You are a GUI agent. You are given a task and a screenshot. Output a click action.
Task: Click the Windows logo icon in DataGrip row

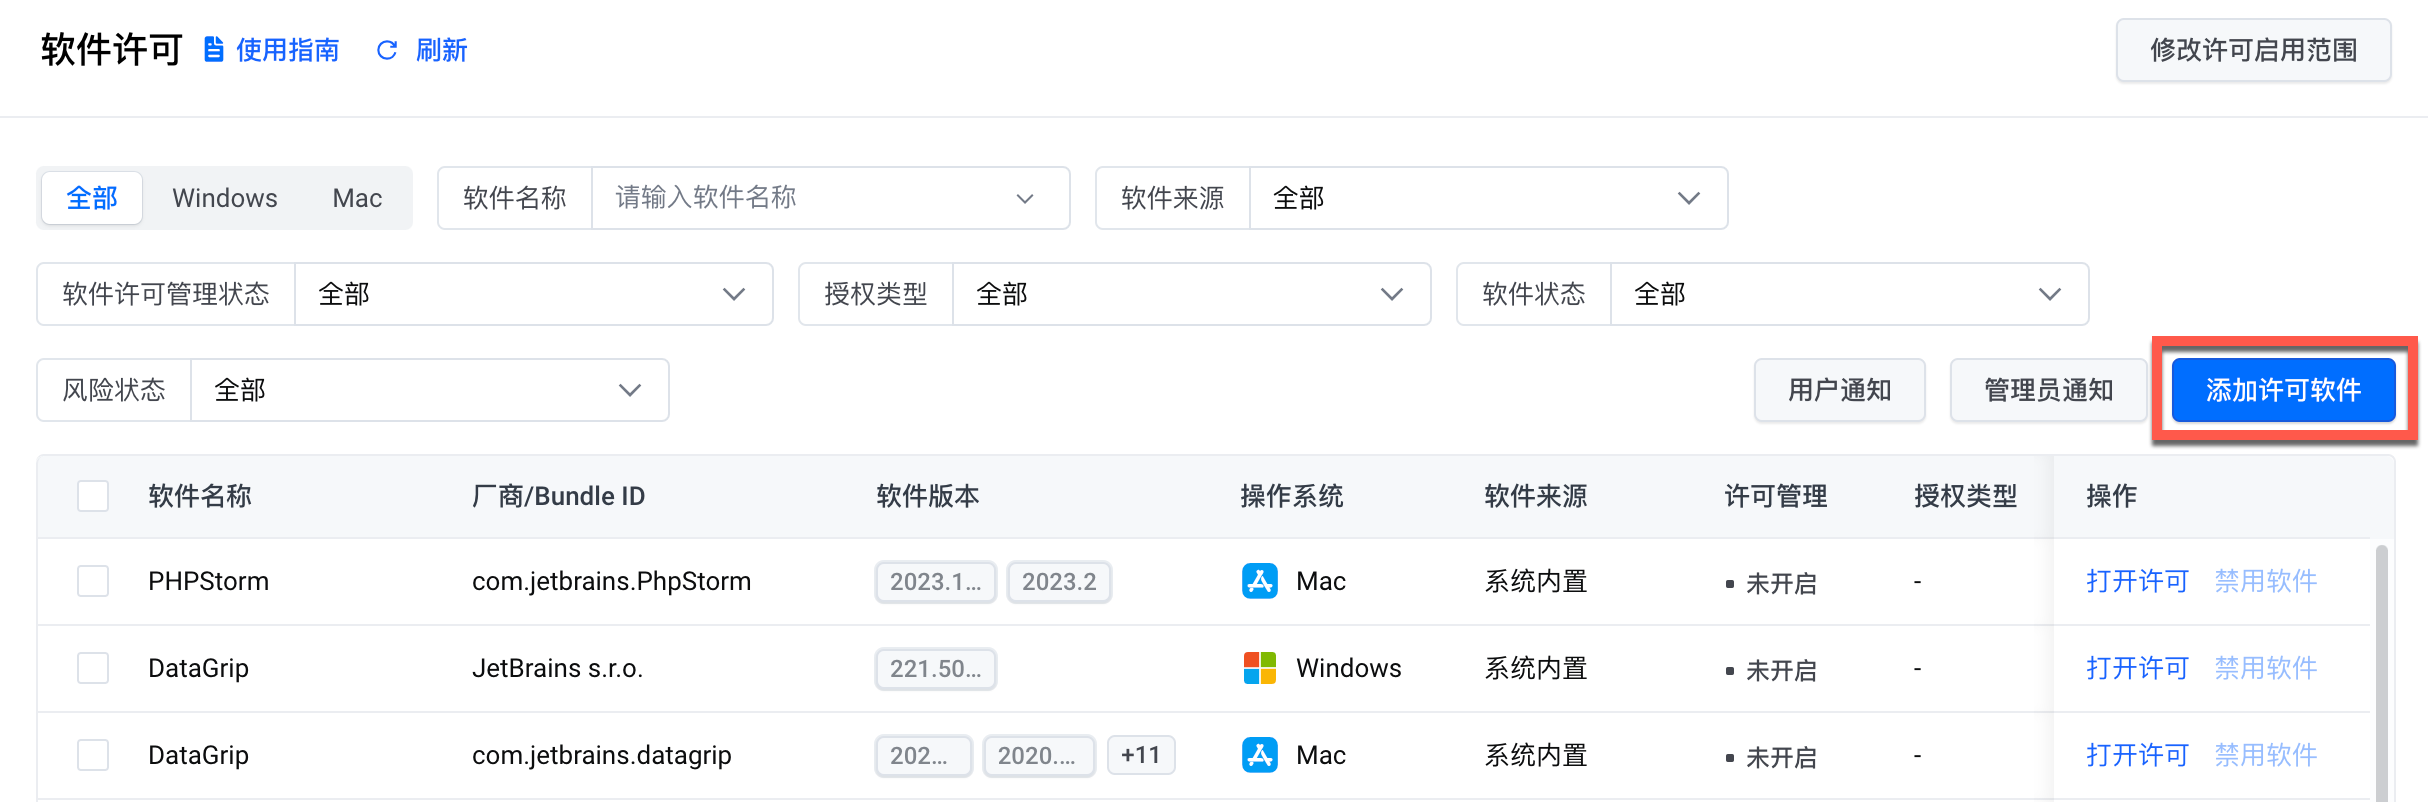point(1260,668)
